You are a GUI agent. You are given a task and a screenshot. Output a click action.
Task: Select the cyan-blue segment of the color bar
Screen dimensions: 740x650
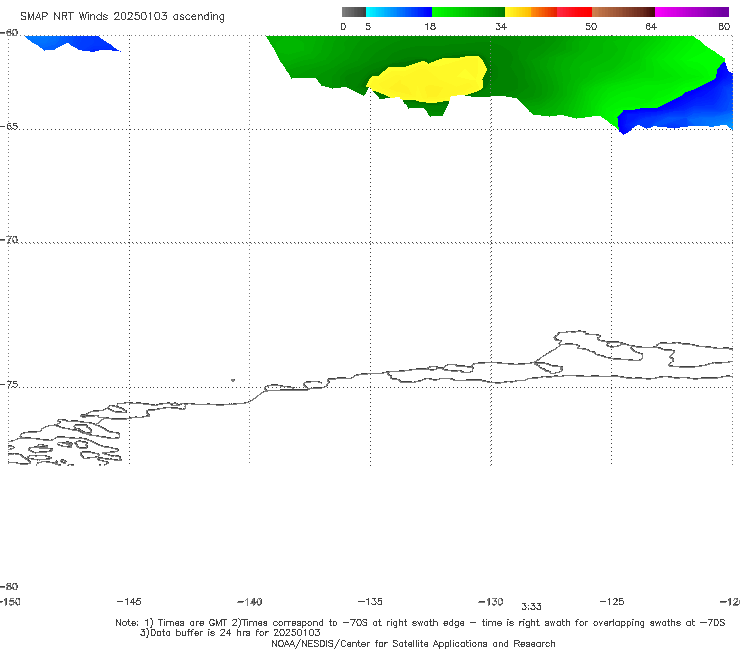coord(399,12)
